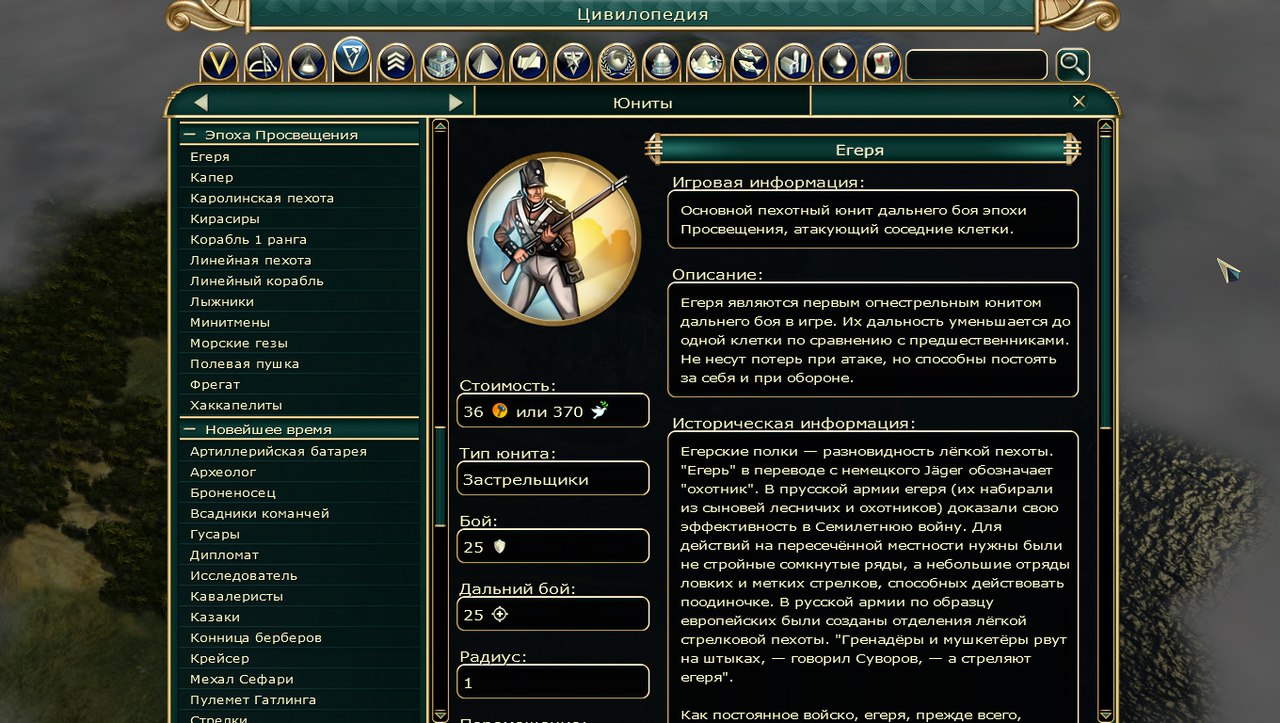
Task: Collapse the Новейшее время section
Action: (189, 430)
